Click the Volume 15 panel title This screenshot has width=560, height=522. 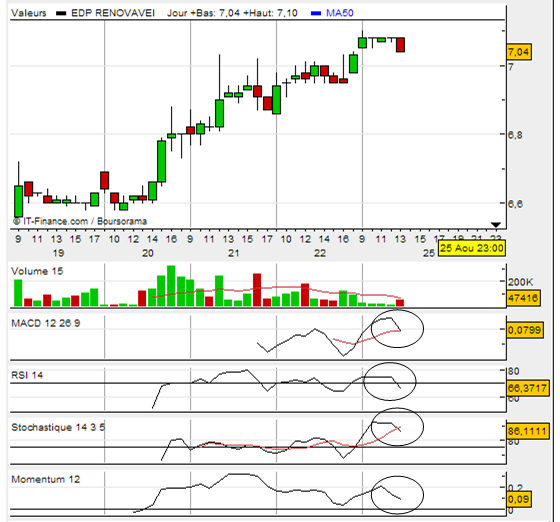click(37, 271)
